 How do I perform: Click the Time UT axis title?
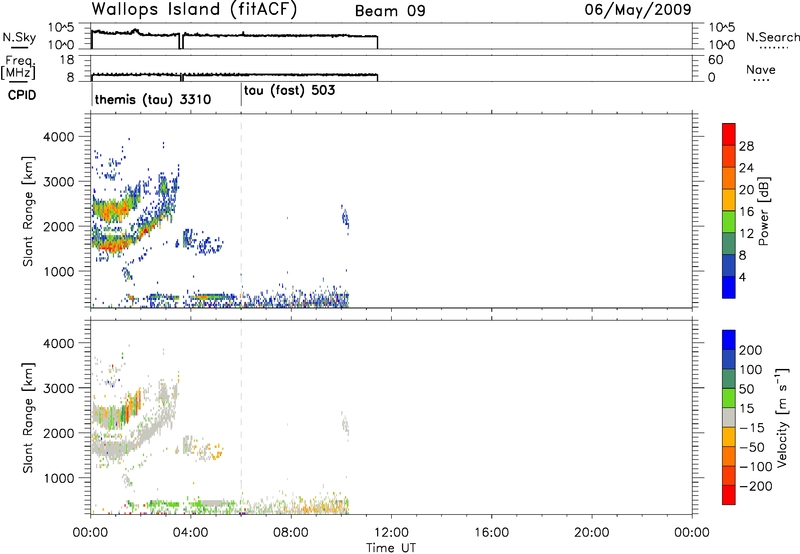pos(391,548)
